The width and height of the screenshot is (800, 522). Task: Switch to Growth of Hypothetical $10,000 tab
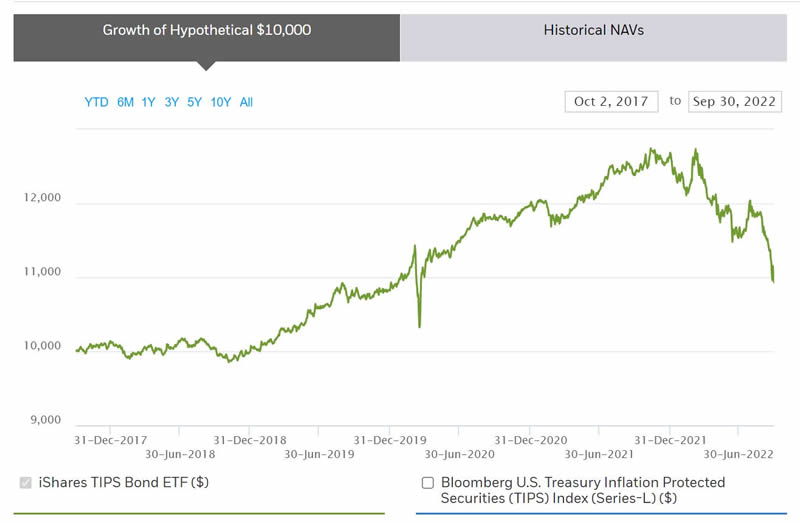point(207,31)
